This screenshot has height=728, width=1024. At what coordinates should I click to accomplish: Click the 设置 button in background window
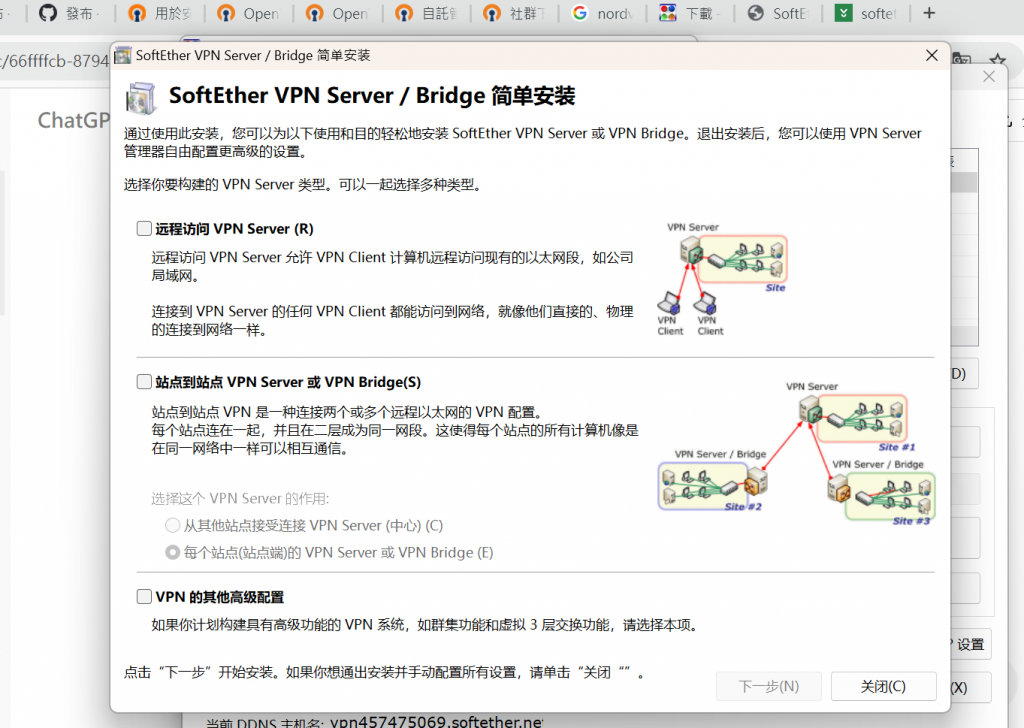tap(970, 644)
